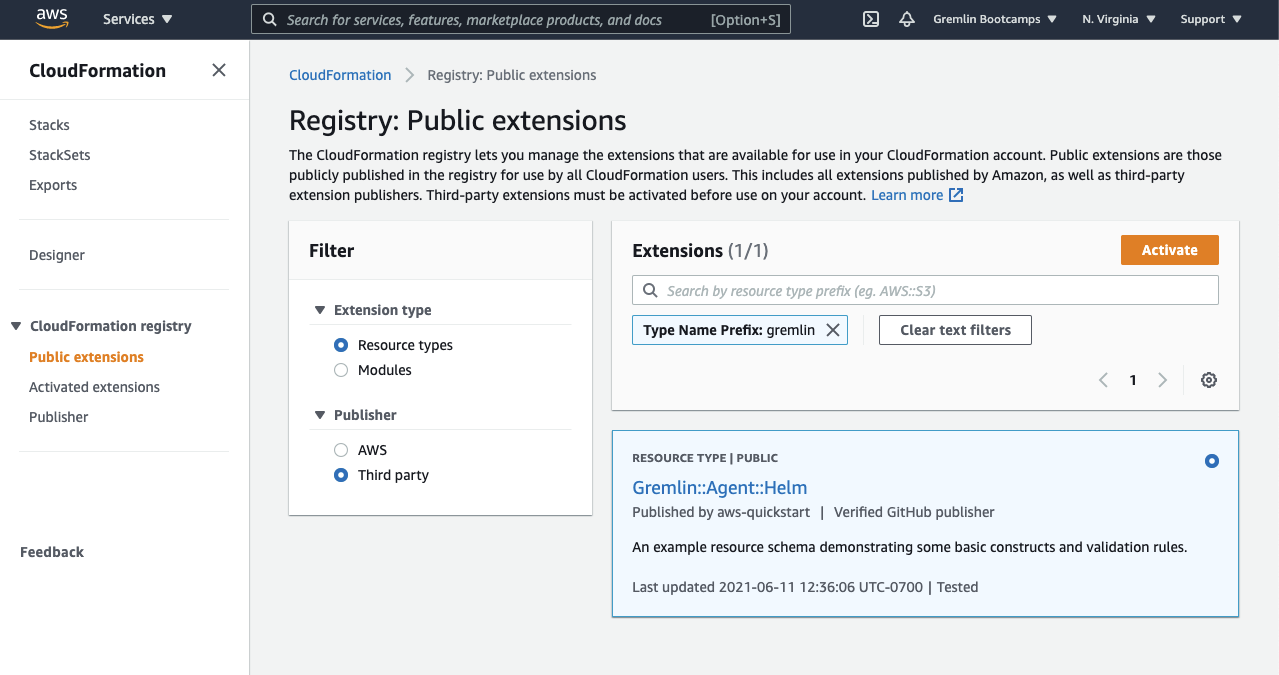Click the magnifier icon in top search bar

tap(269, 19)
